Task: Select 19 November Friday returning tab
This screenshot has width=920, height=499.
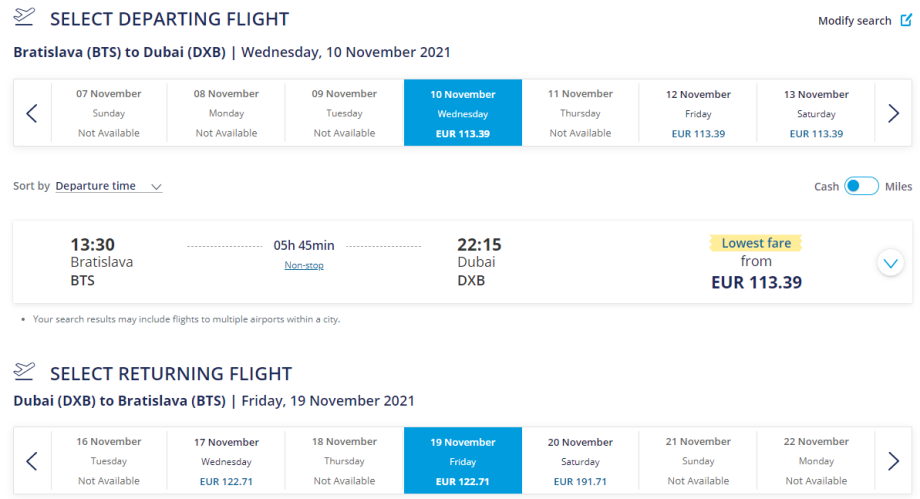Action: (462, 461)
